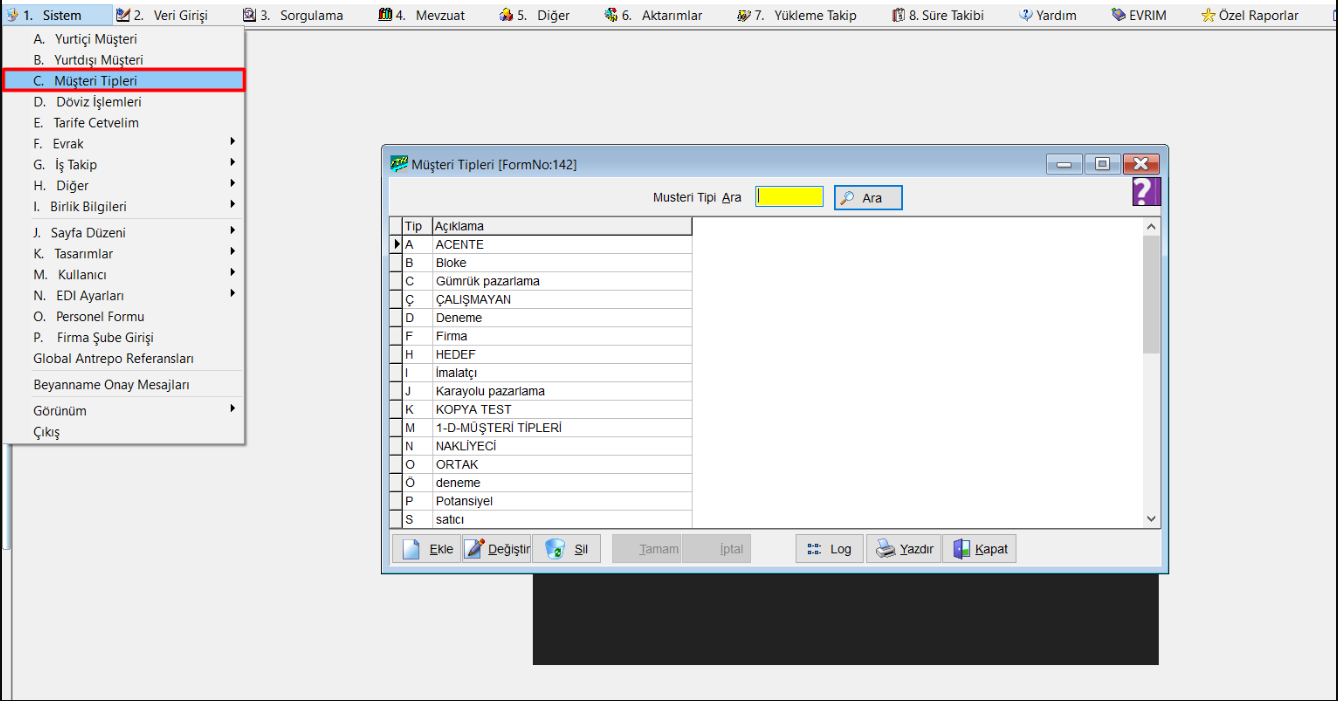The height and width of the screenshot is (701, 1338).
Task: Open the 6. Aktarımlar menu
Action: coord(653,15)
